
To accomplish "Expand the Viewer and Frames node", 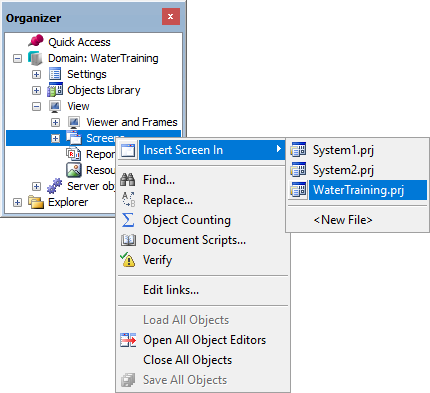I will (x=55, y=122).
